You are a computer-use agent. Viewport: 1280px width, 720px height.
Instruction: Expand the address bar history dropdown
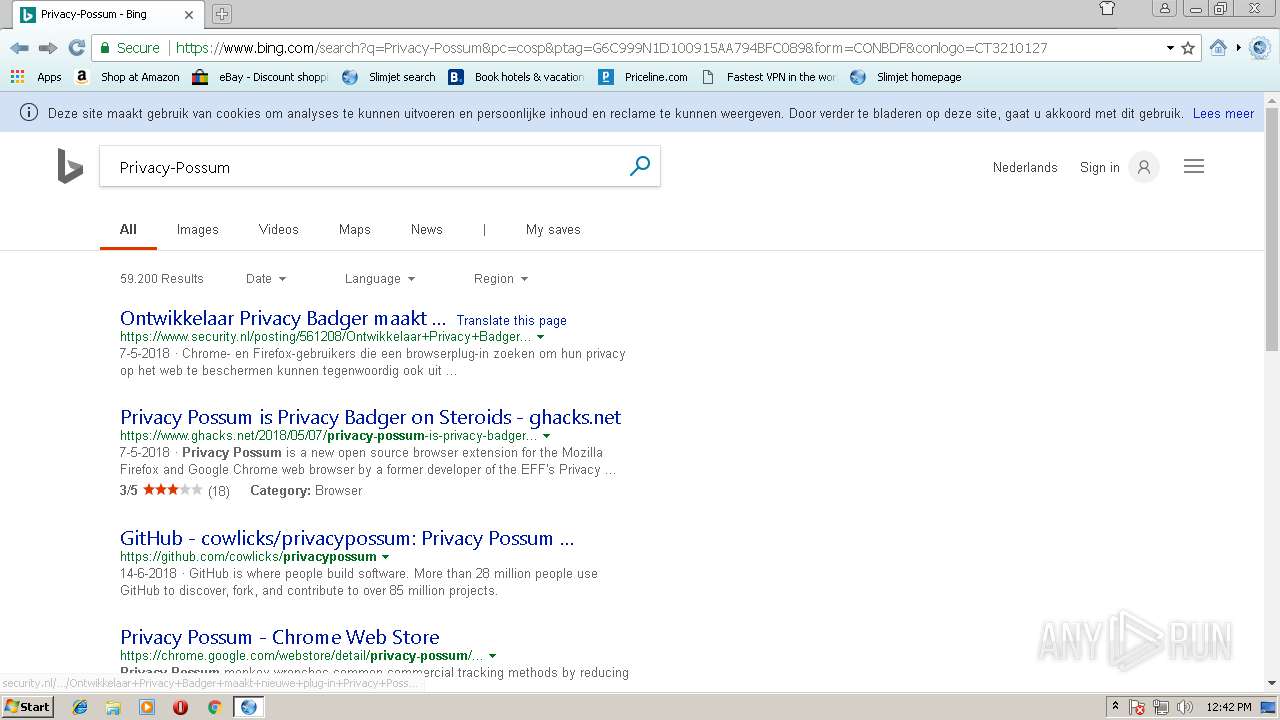[x=1170, y=48]
